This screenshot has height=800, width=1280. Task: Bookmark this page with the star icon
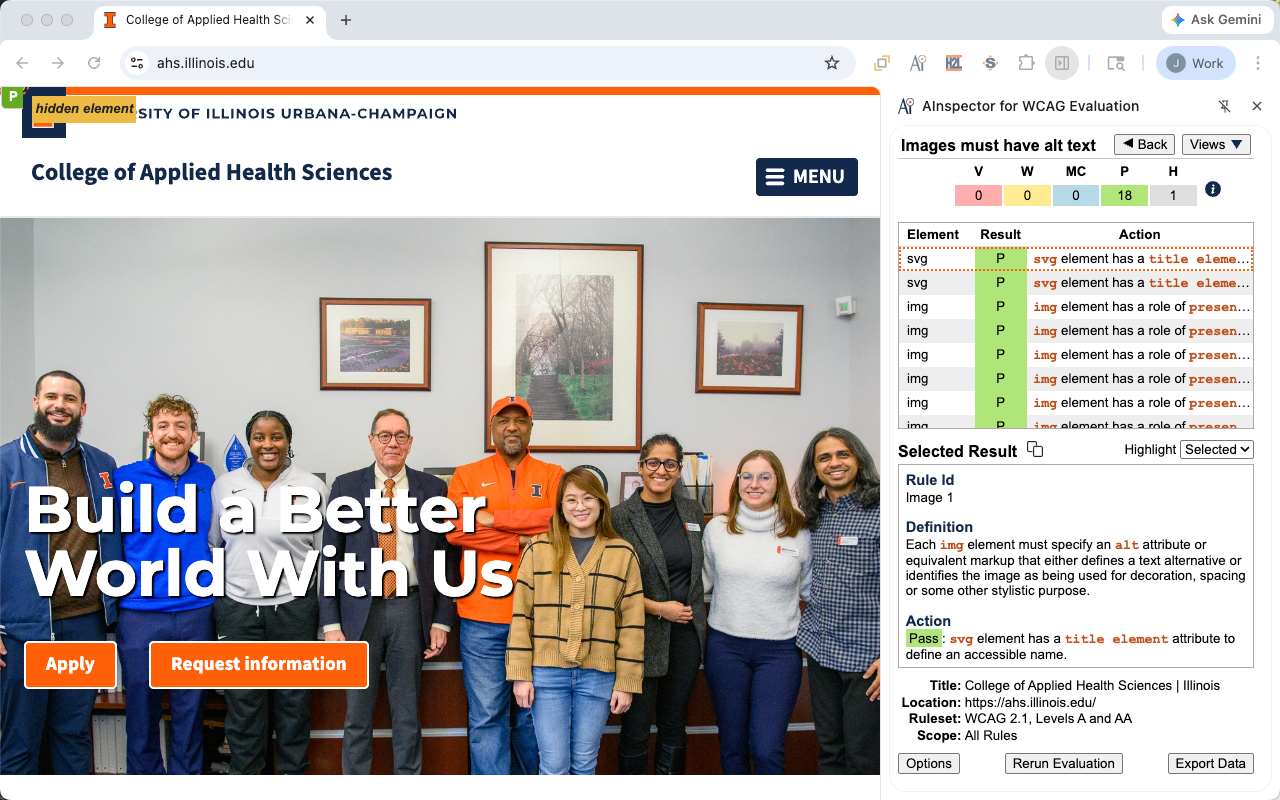coord(832,63)
